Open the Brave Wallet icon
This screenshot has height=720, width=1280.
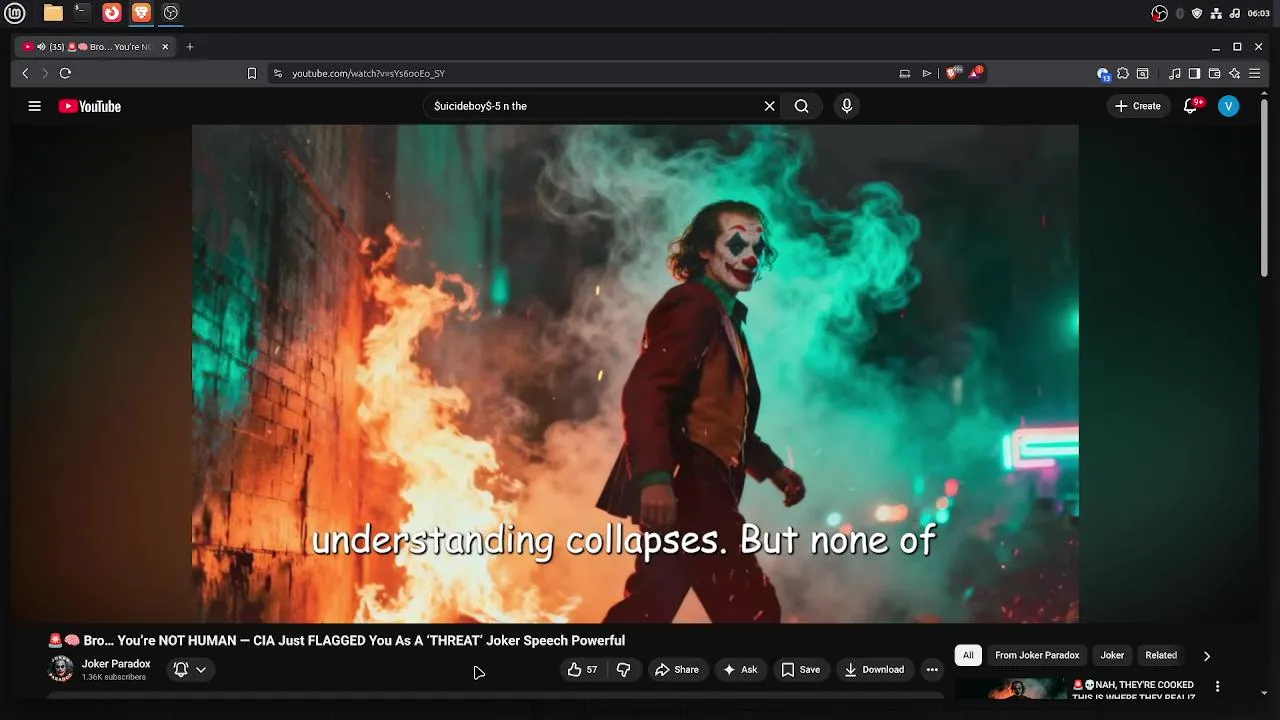click(x=1214, y=73)
